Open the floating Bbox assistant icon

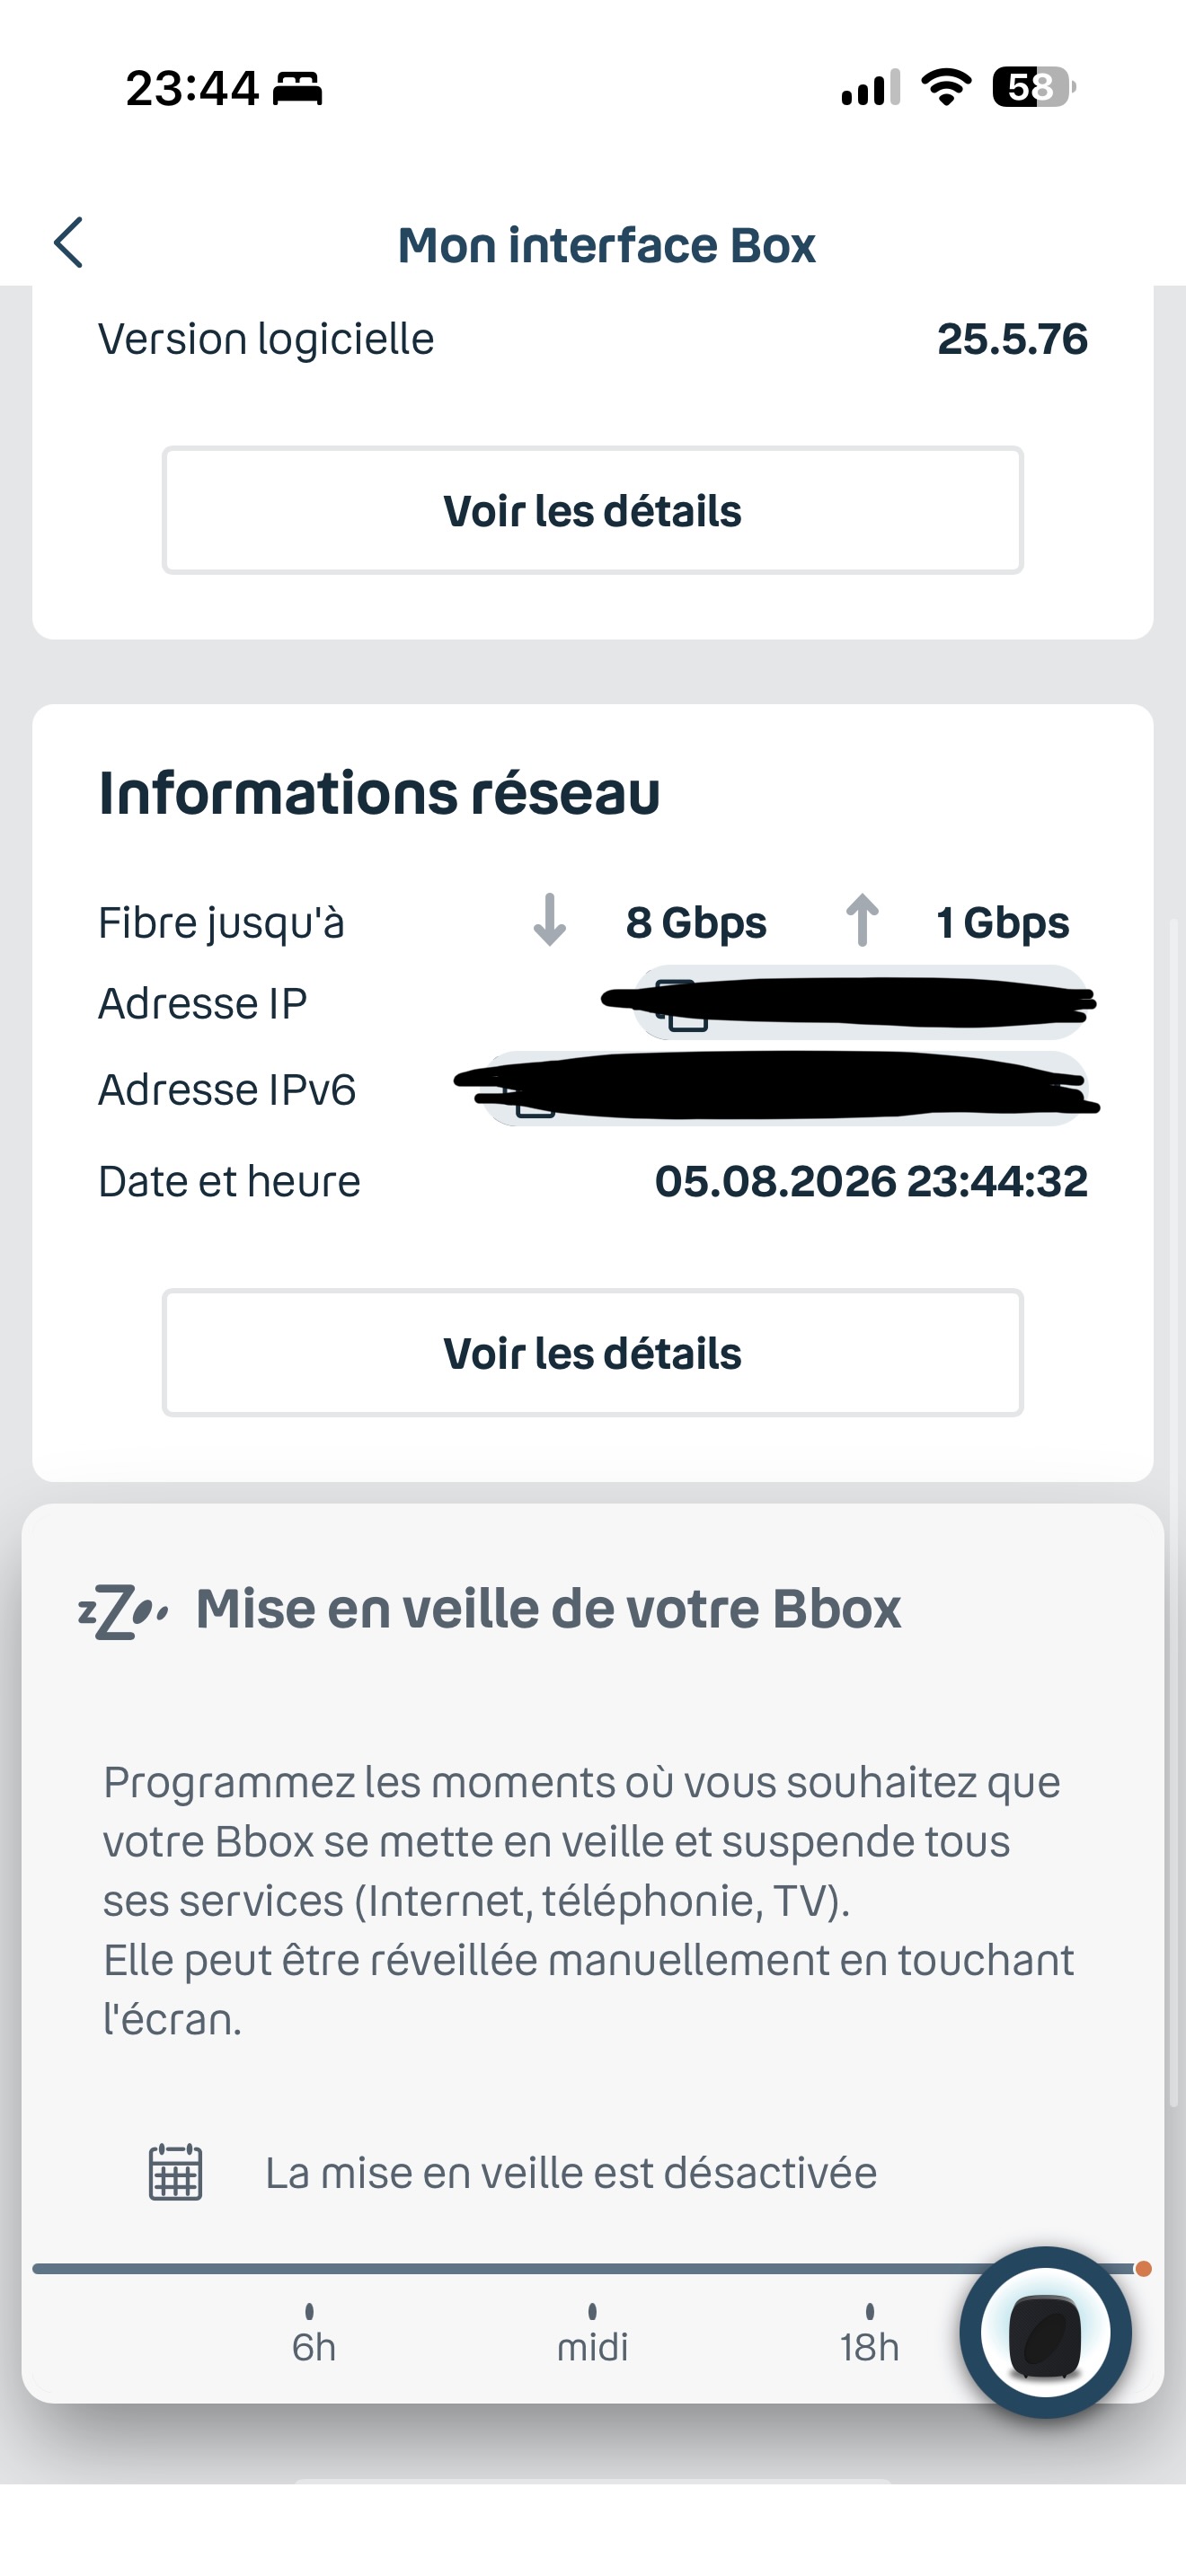tap(1045, 2332)
